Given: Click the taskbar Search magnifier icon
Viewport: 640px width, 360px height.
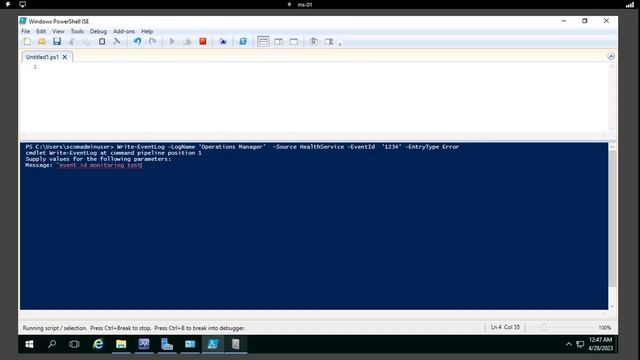Looking at the screenshot, I should click(52, 344).
